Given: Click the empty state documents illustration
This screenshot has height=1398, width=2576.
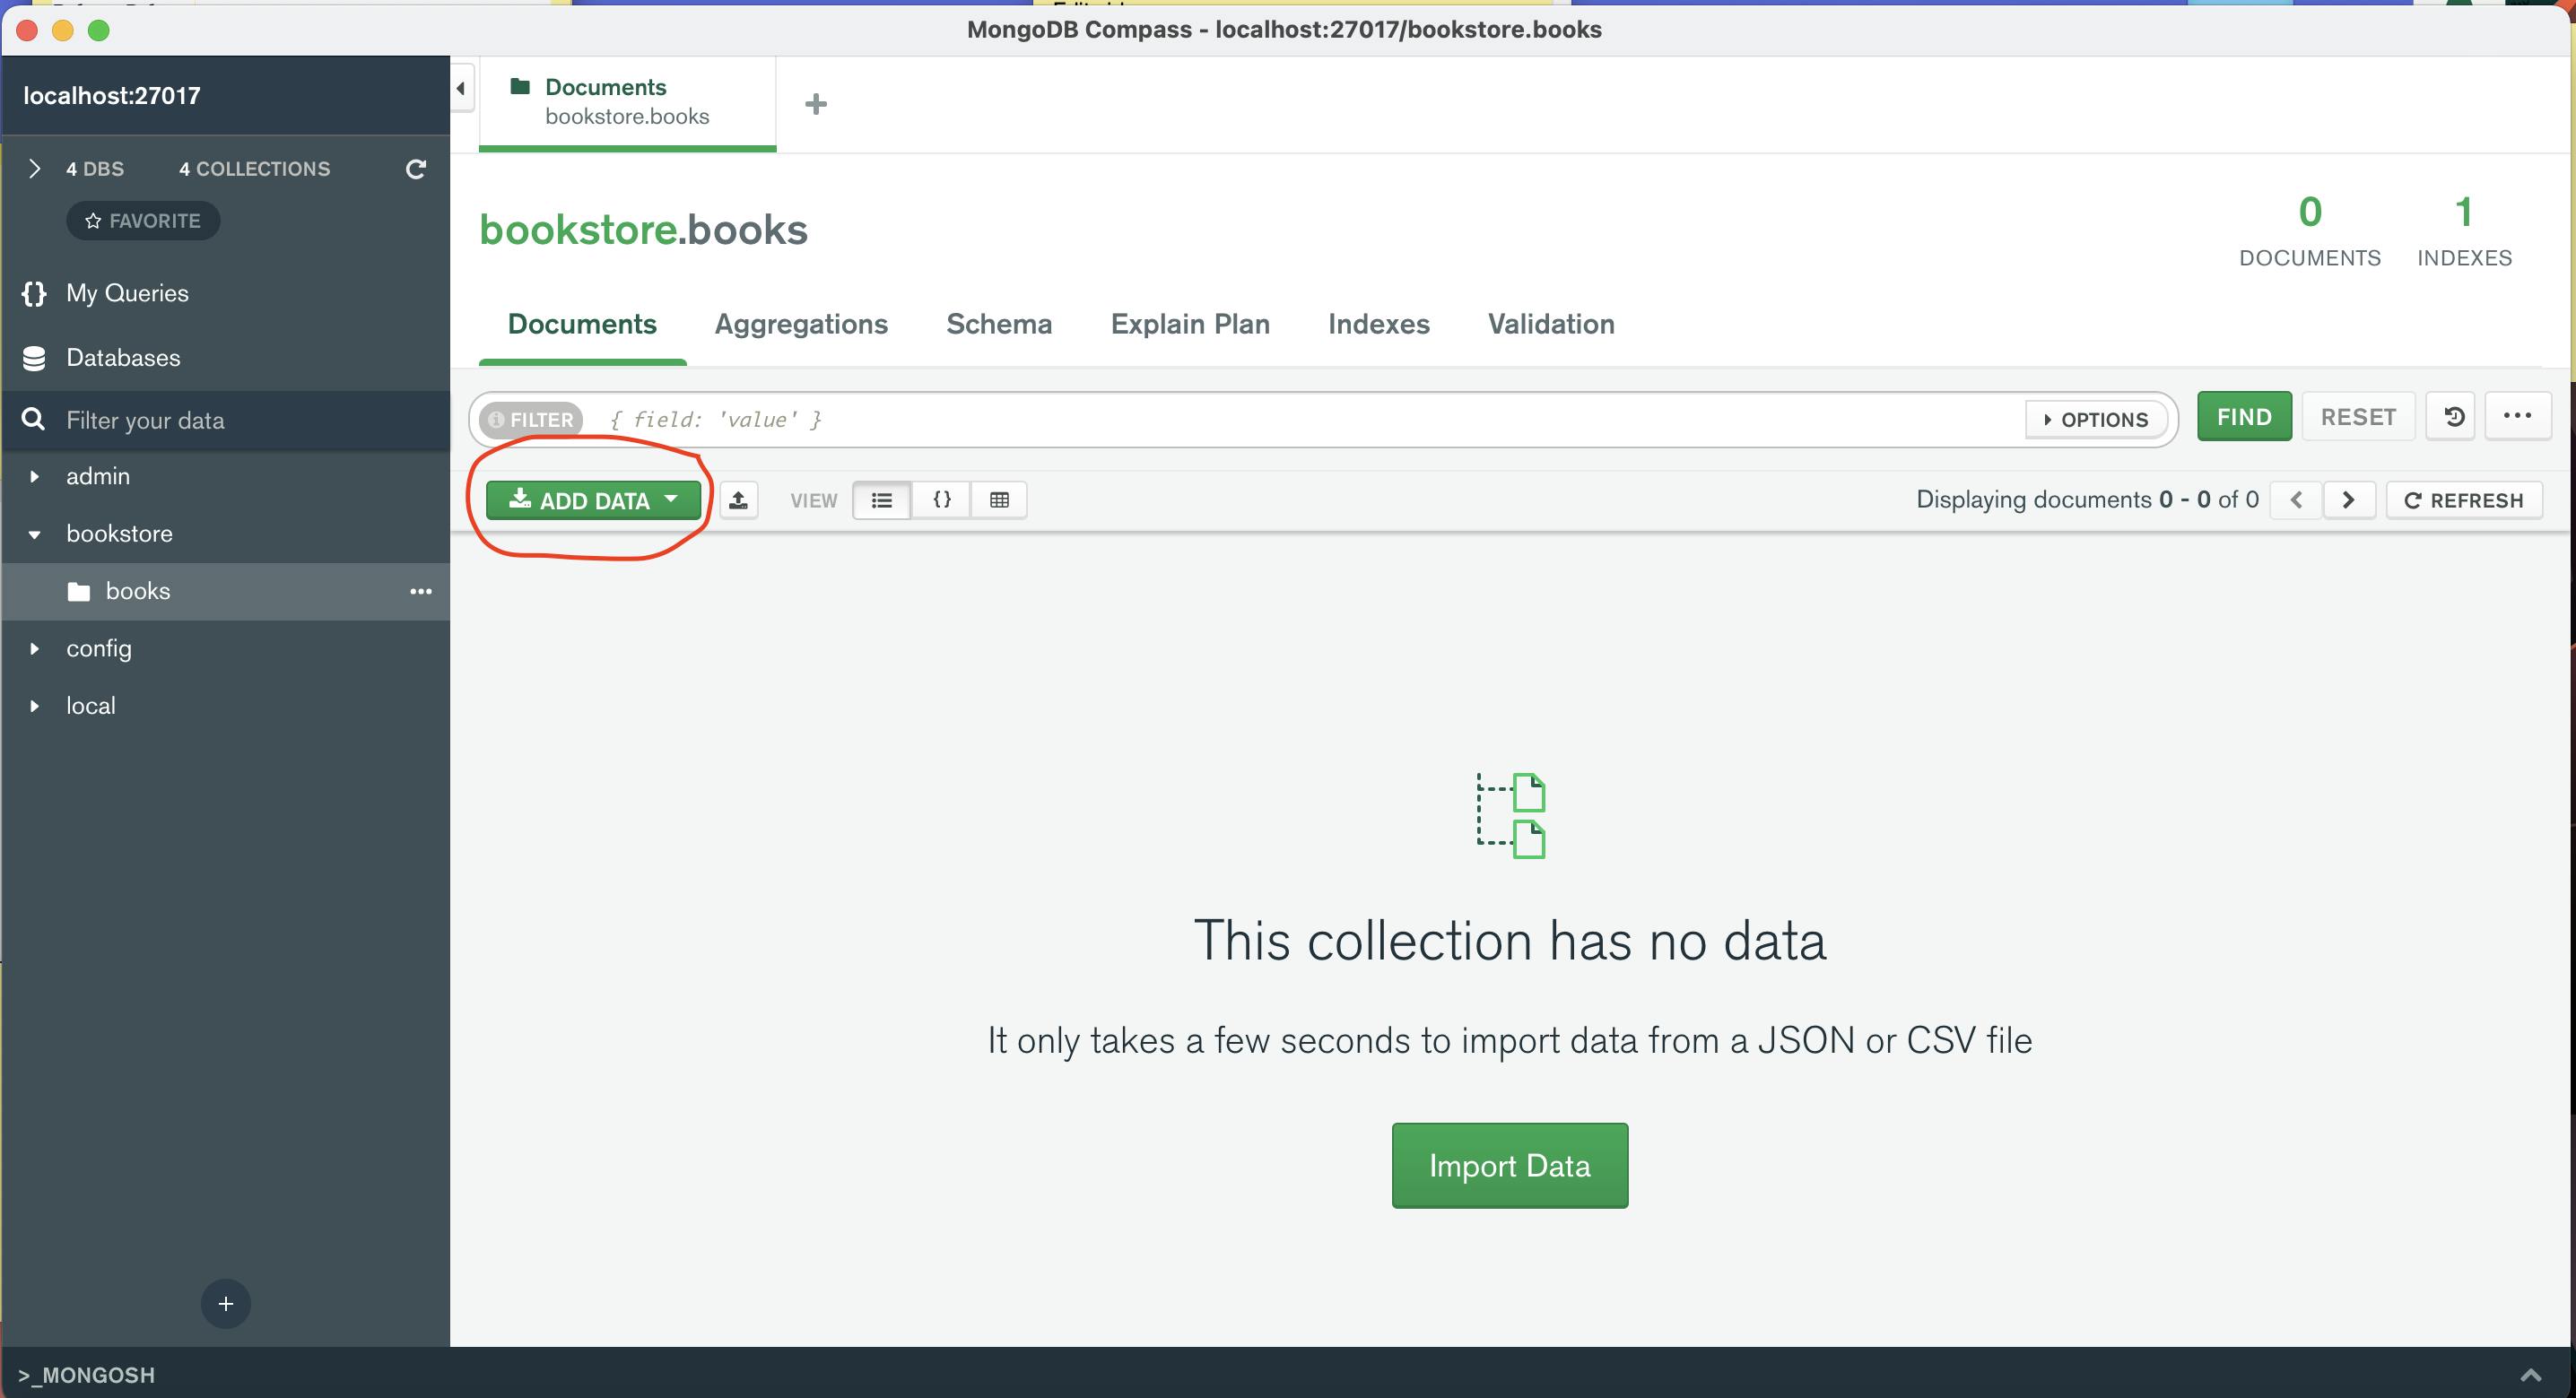Looking at the screenshot, I should tap(1511, 815).
